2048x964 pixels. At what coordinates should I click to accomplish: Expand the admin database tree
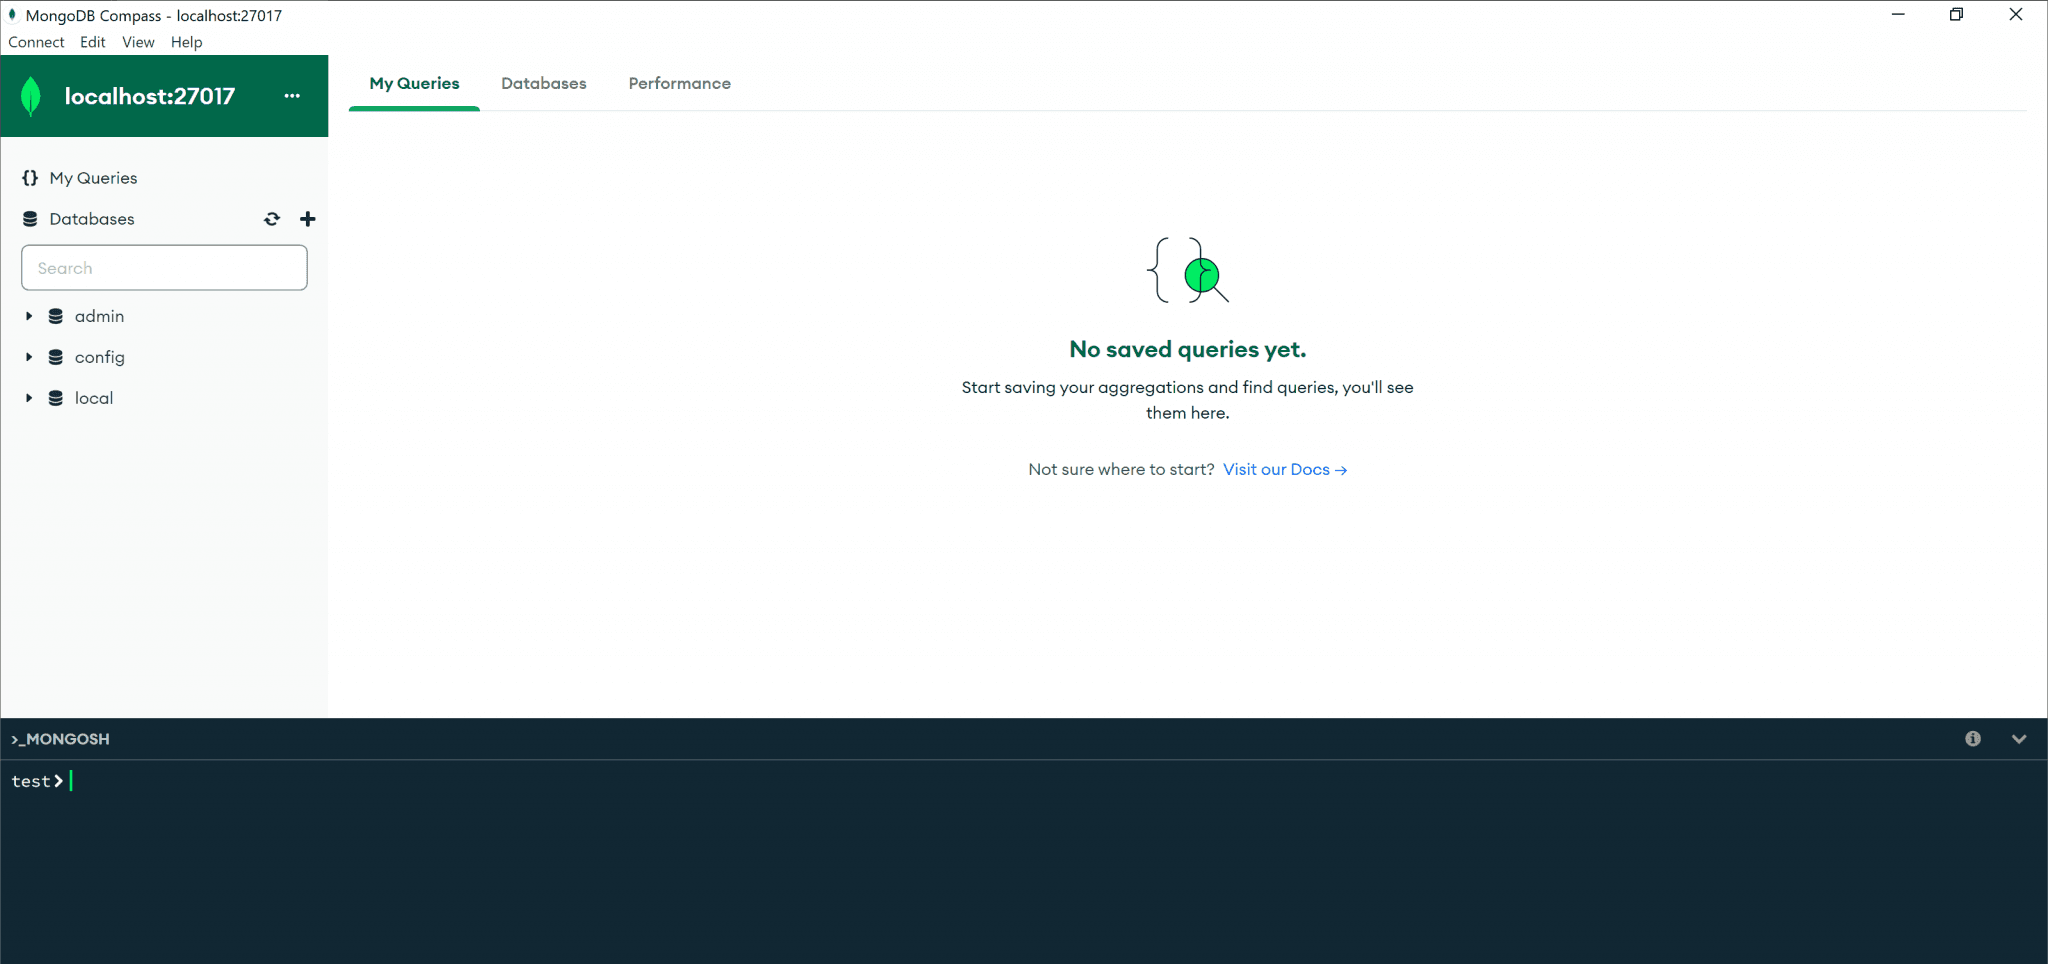[28, 315]
